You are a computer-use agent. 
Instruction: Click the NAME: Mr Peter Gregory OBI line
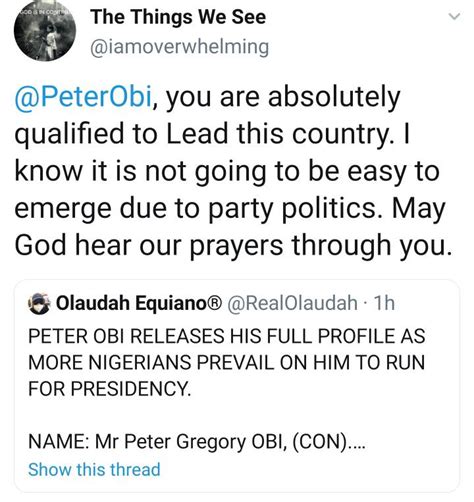click(x=197, y=442)
